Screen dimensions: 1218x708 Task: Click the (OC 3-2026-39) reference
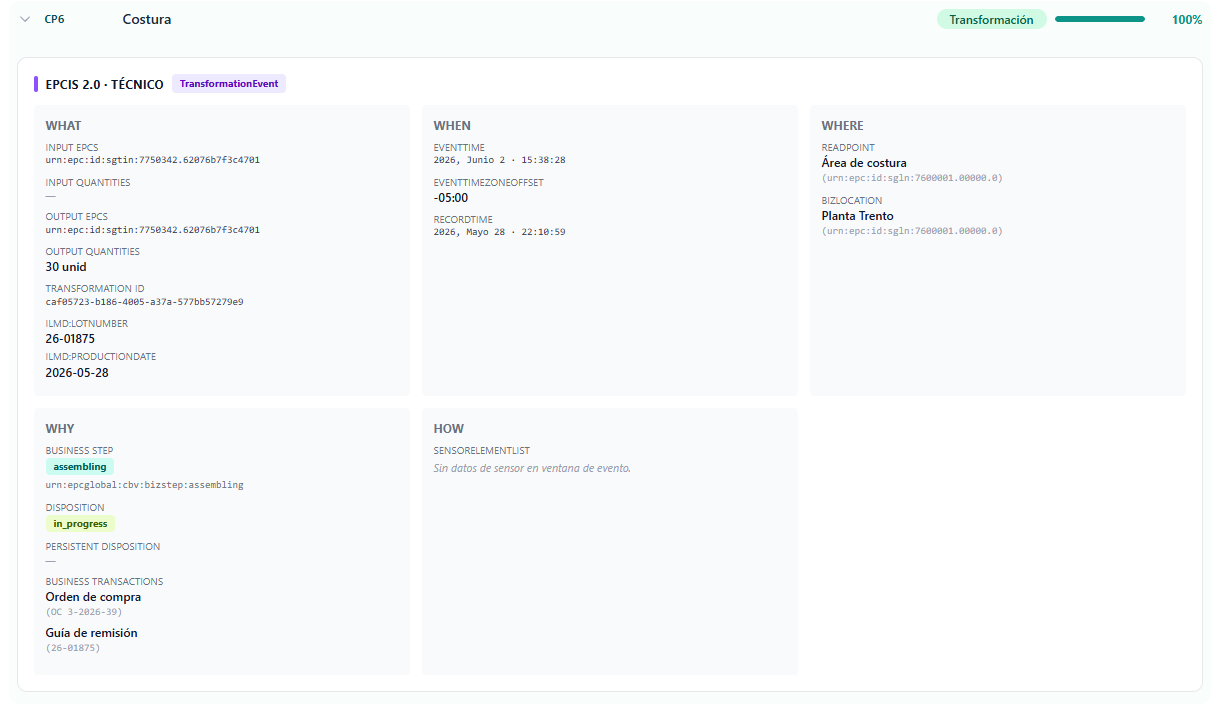click(x=84, y=612)
